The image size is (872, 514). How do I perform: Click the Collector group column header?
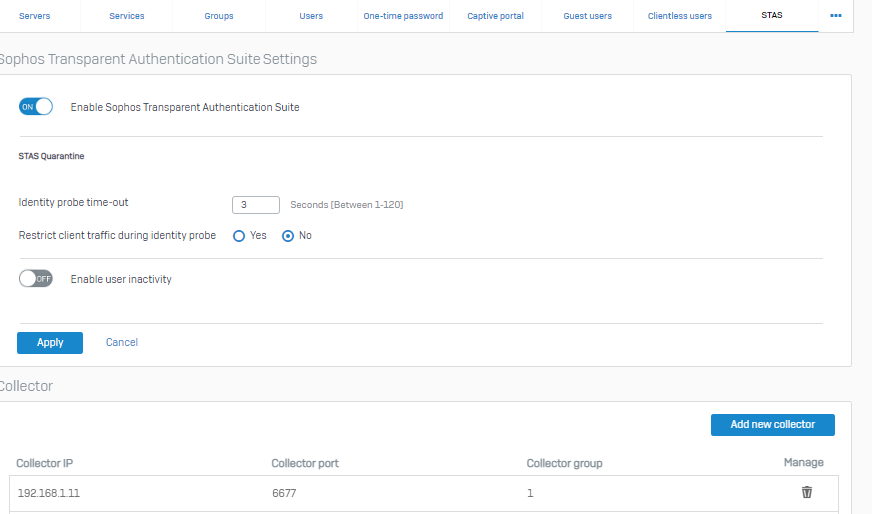[x=564, y=463]
